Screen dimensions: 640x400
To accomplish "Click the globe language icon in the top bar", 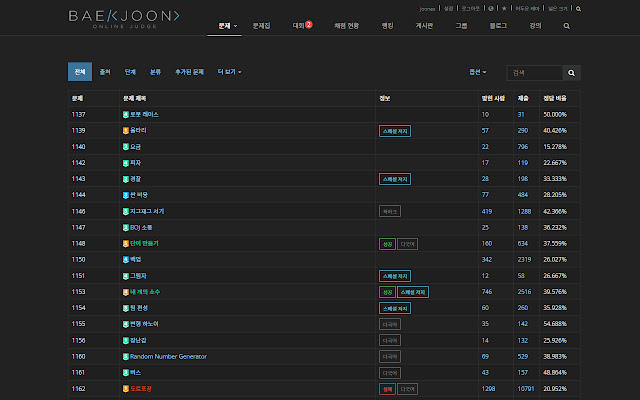I will point(491,7).
